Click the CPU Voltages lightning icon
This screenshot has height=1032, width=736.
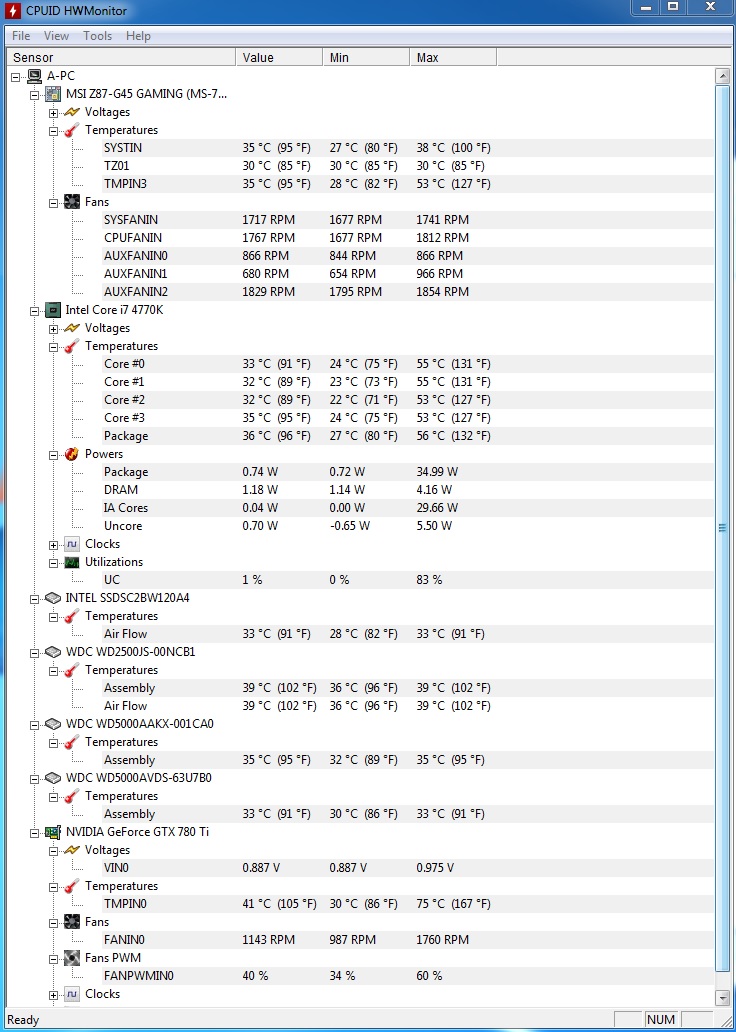[72, 328]
